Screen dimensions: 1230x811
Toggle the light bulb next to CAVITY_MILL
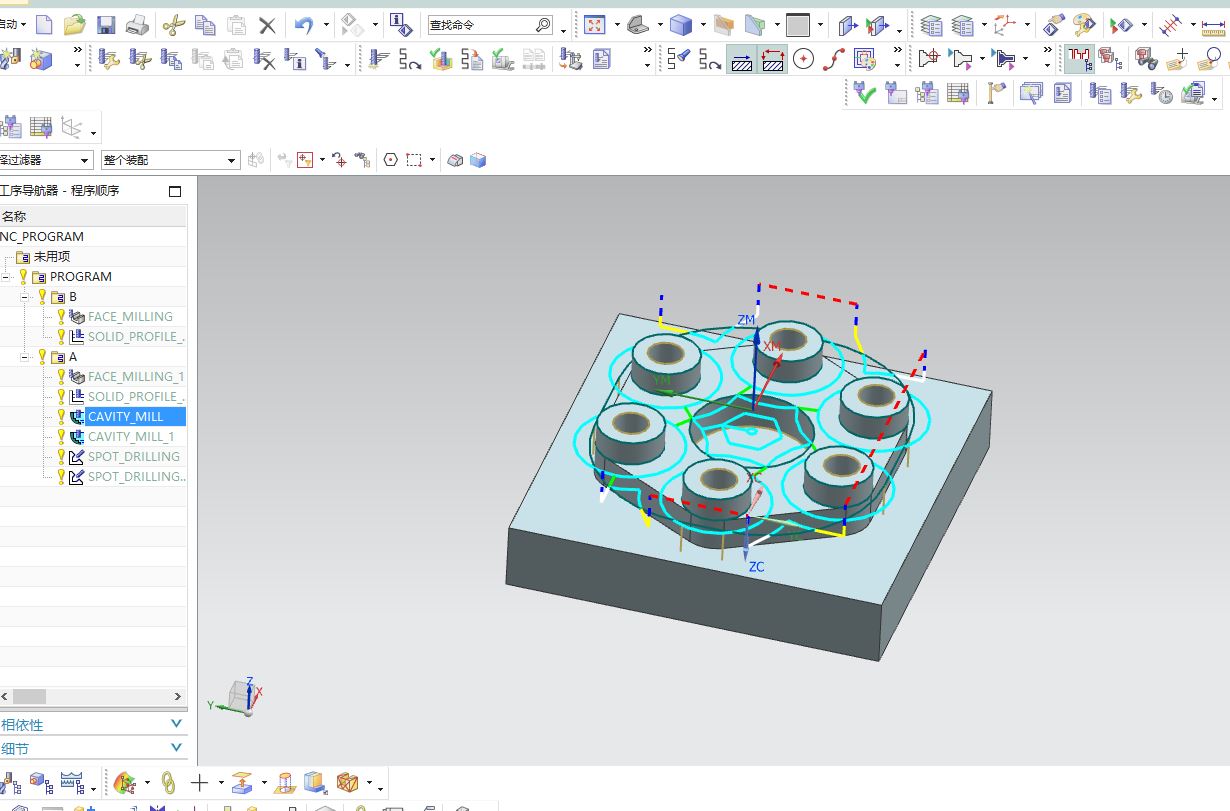[61, 416]
